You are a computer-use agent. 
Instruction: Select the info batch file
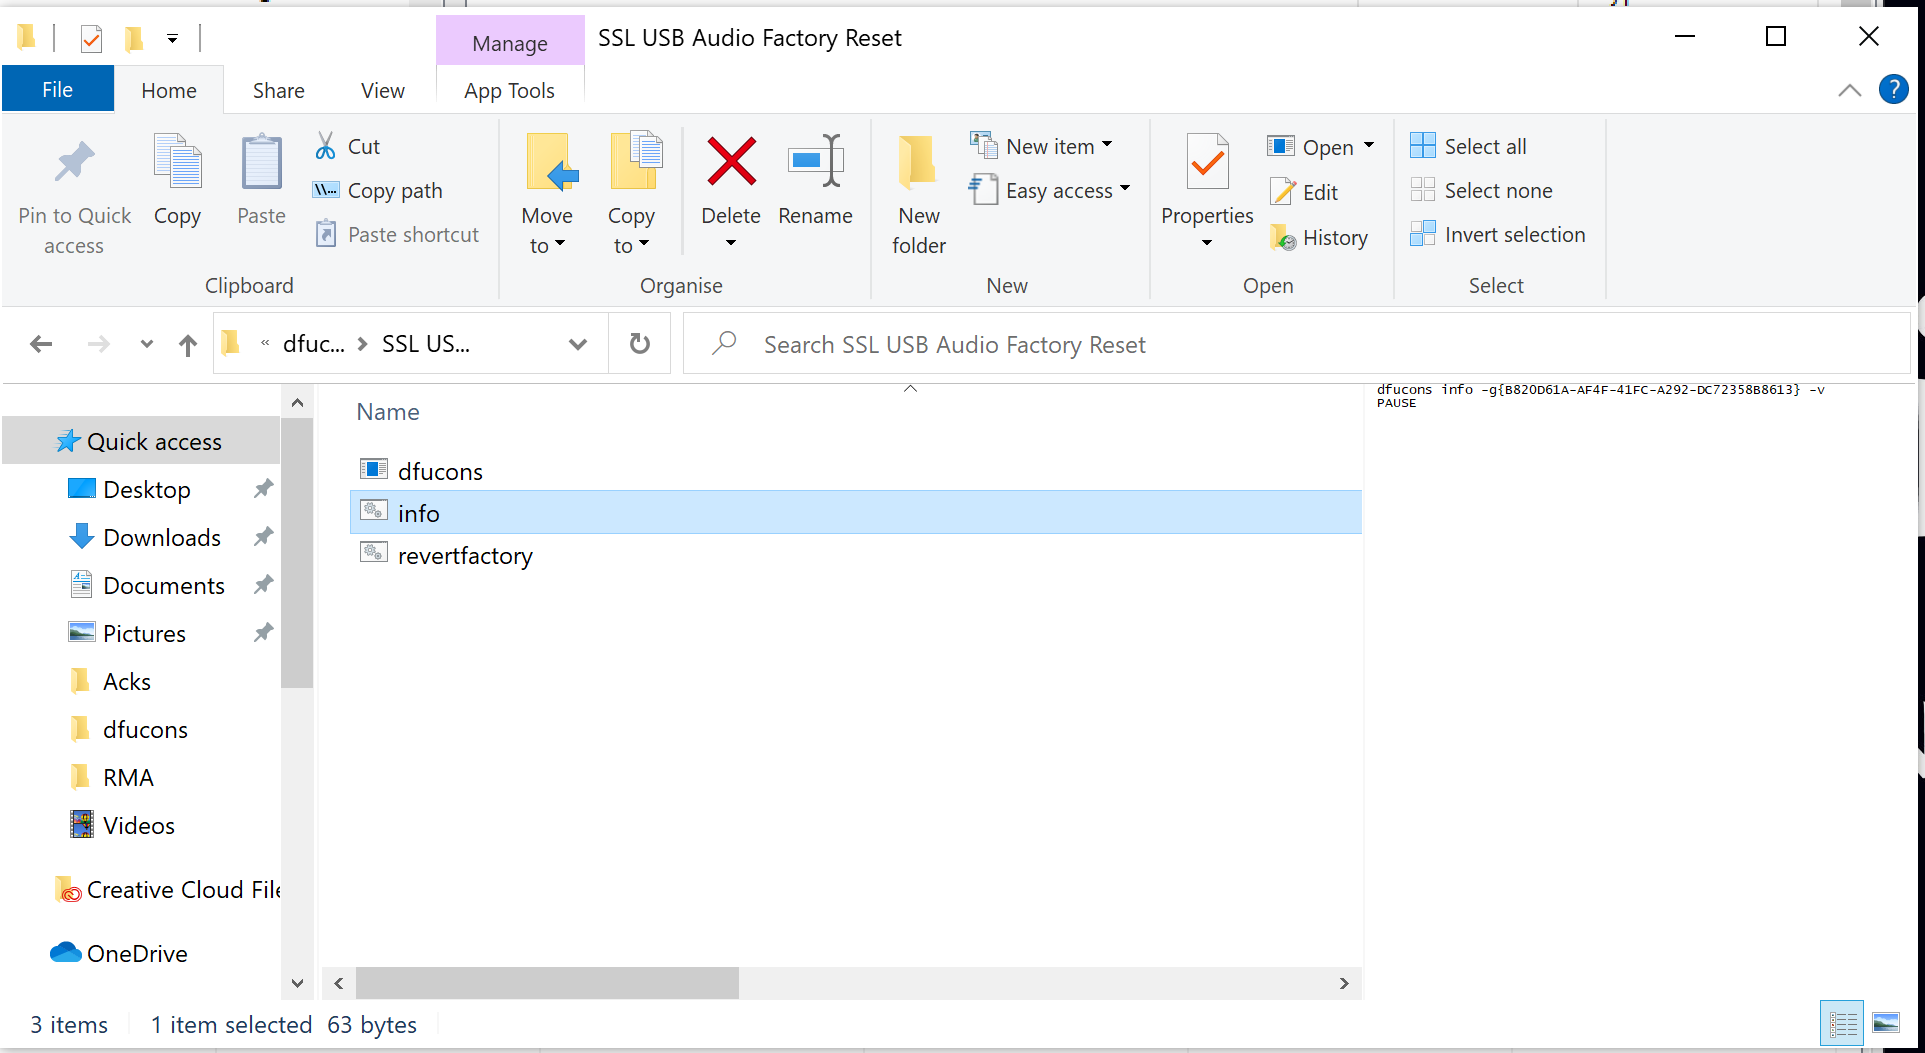[856, 513]
